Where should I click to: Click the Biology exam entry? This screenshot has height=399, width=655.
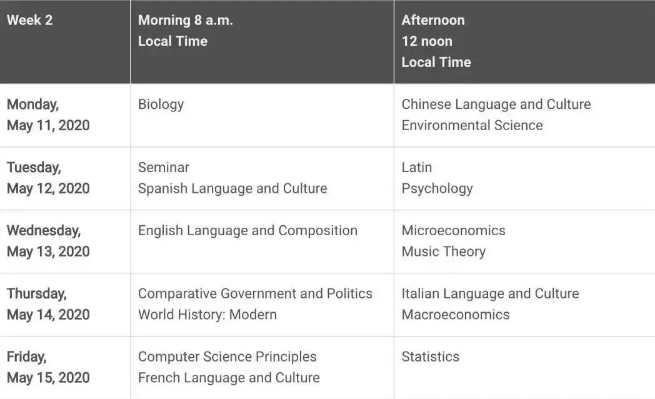(161, 104)
